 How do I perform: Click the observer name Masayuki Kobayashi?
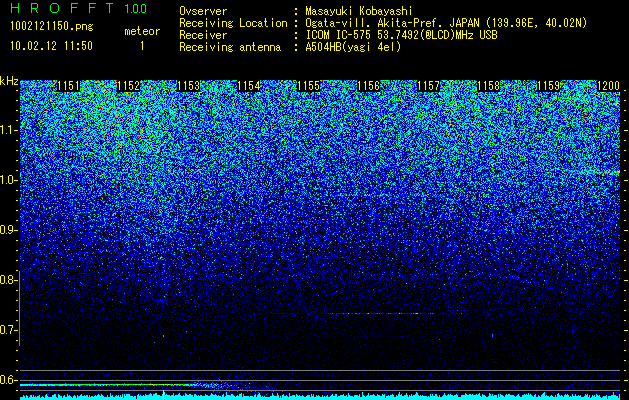[x=359, y=11]
